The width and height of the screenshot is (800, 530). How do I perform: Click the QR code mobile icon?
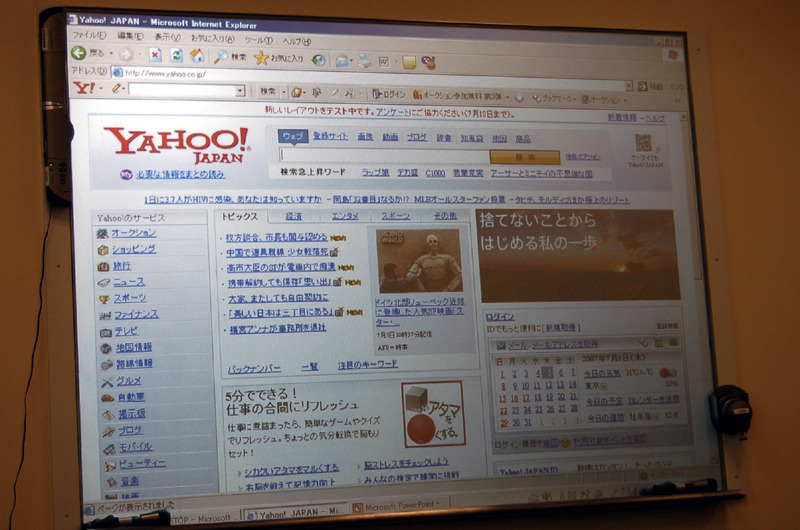tap(643, 142)
